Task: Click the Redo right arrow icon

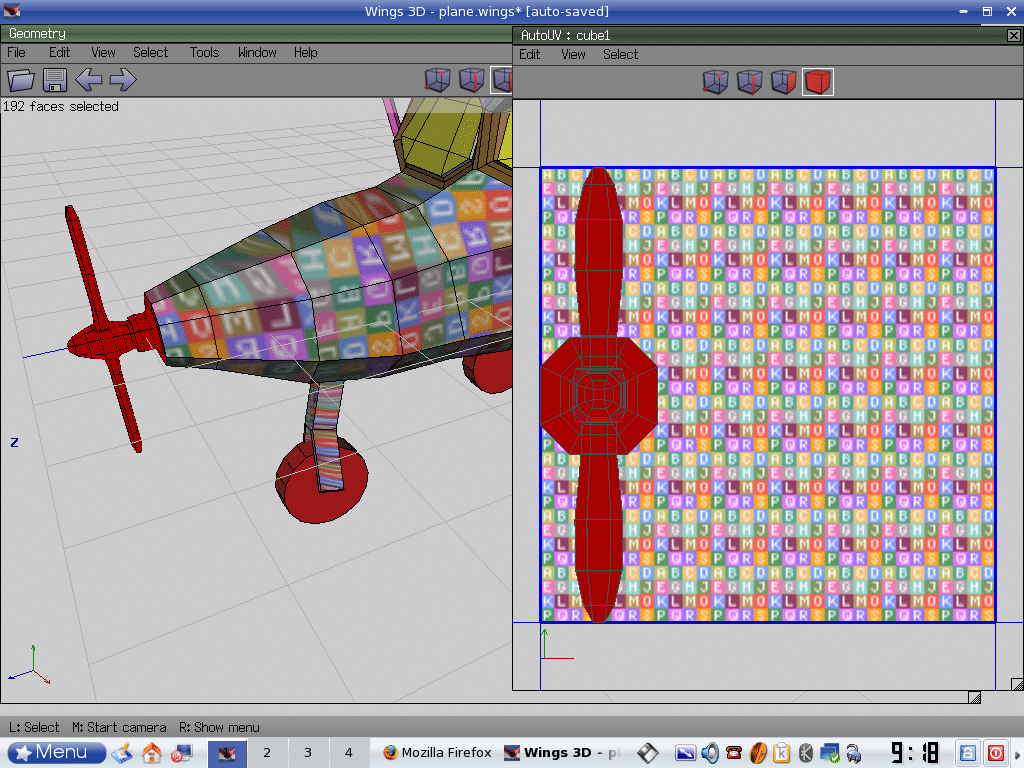Action: point(122,80)
